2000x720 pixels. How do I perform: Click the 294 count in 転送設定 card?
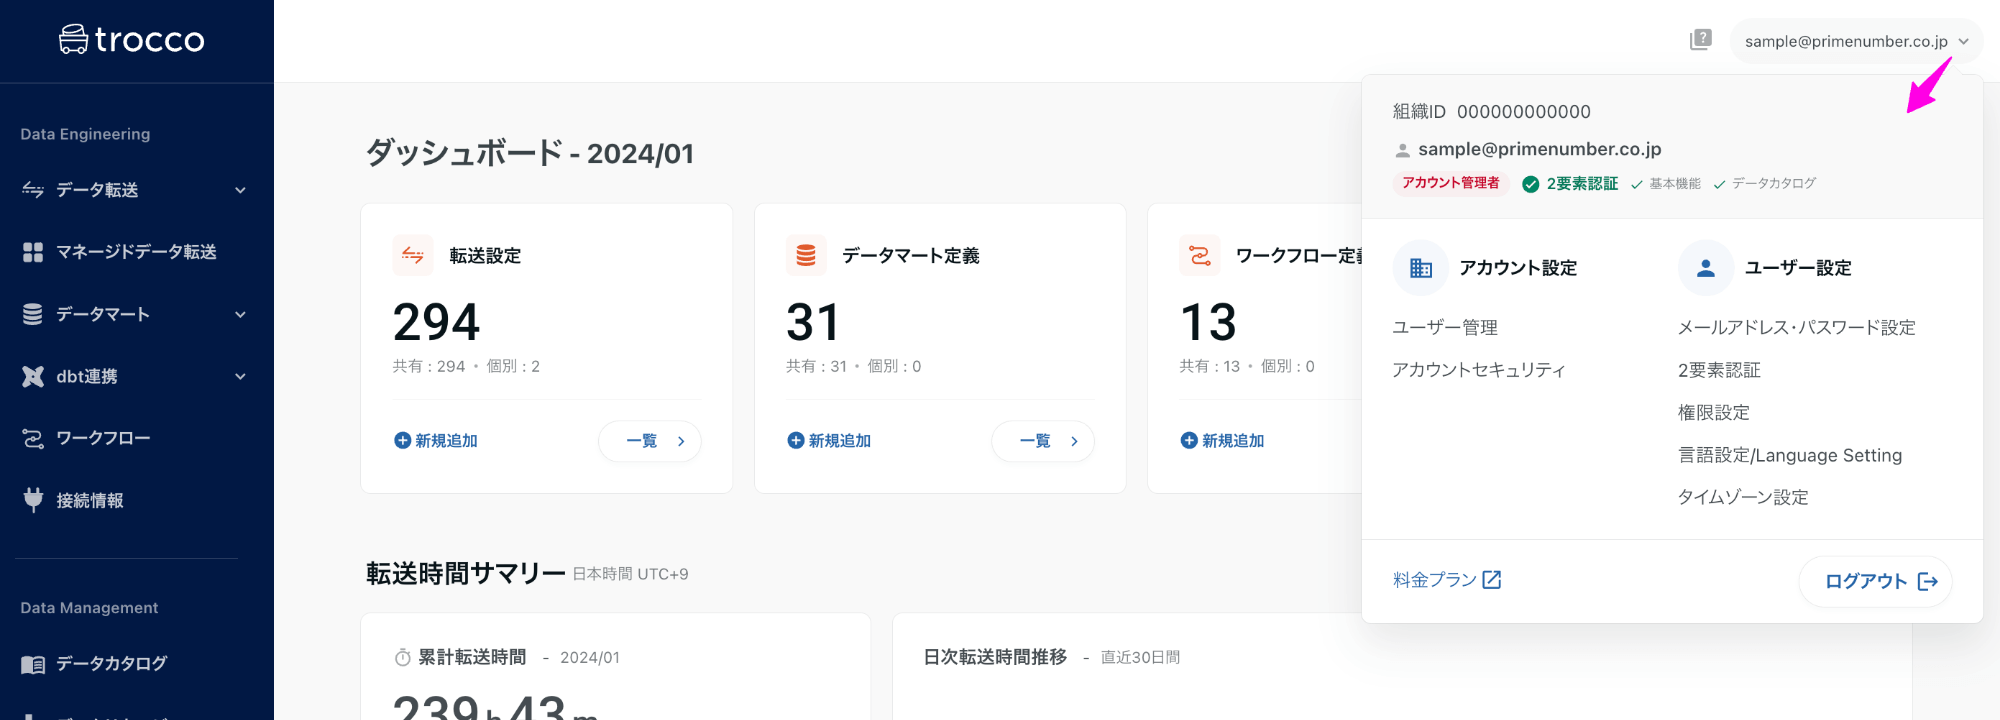[x=437, y=322]
